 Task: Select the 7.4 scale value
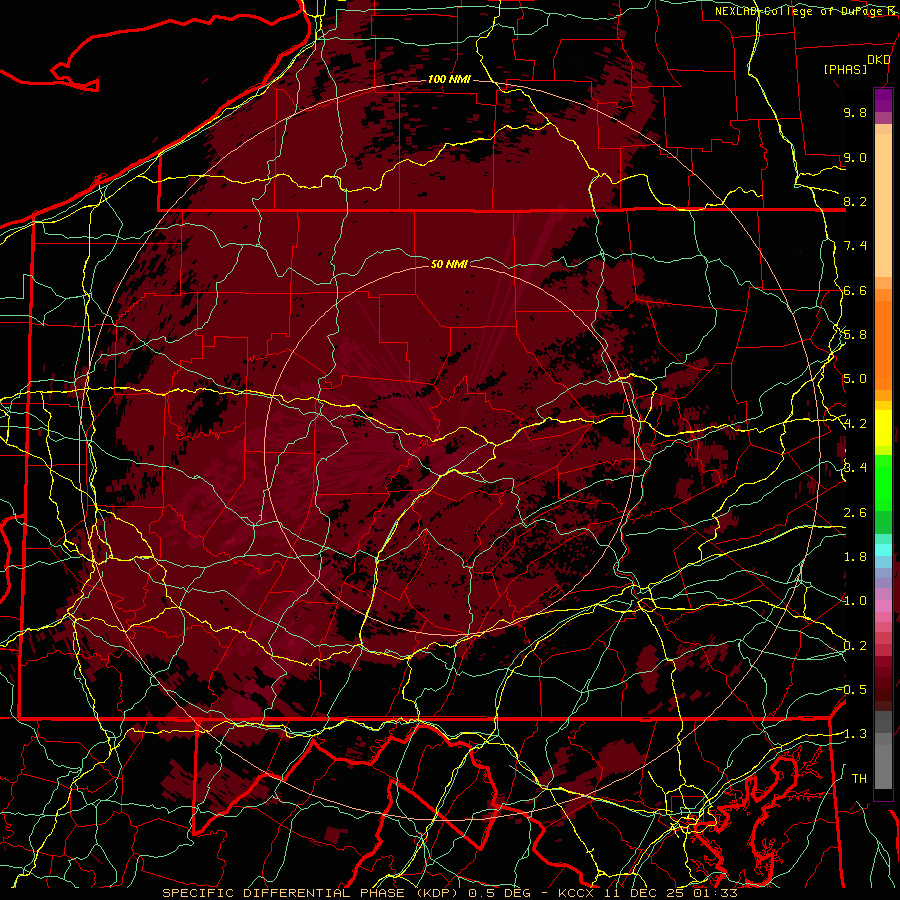[x=855, y=246]
